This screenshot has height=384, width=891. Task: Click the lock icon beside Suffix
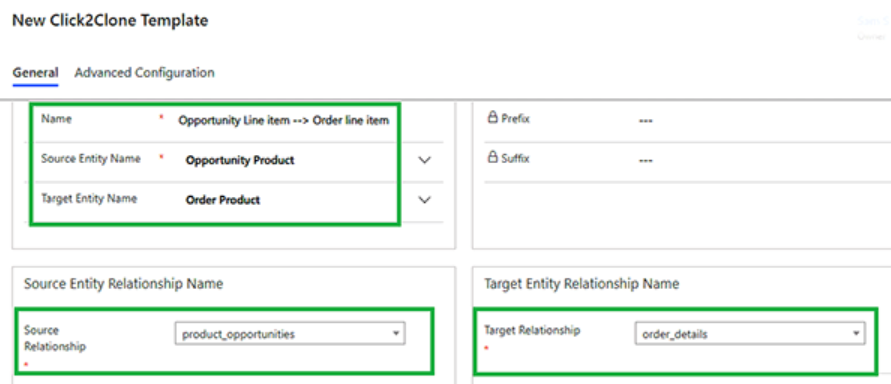point(493,157)
